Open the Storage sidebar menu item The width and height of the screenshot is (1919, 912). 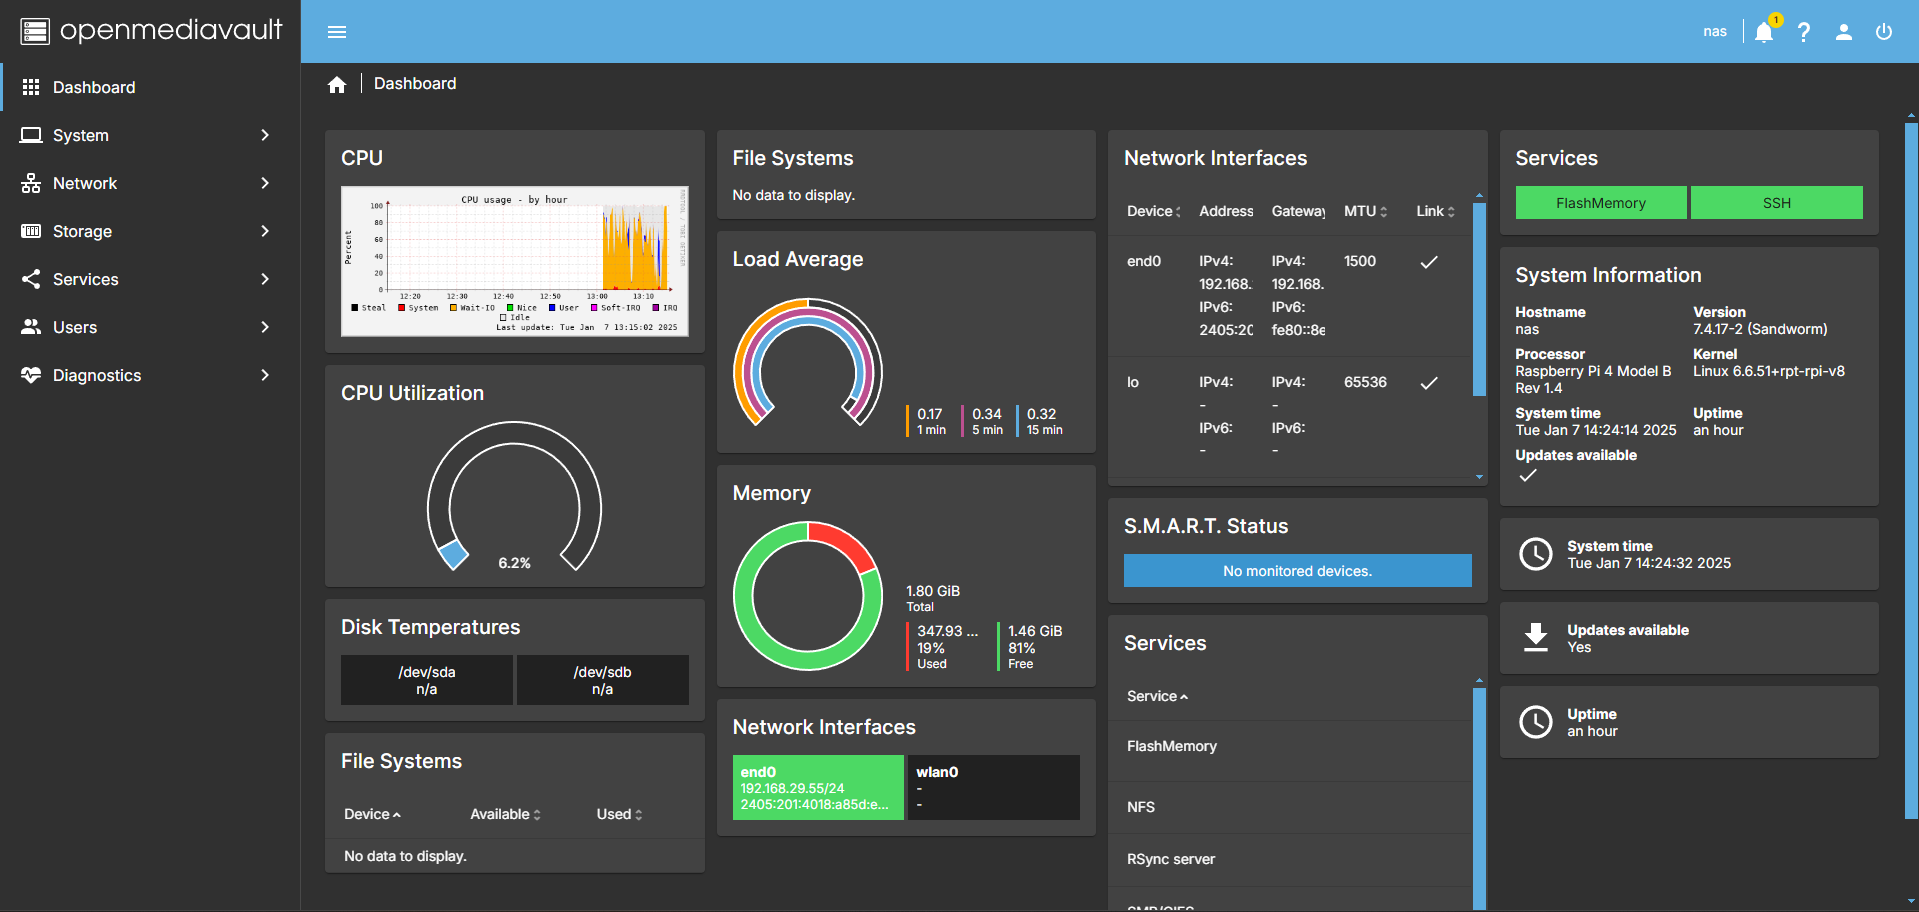click(150, 231)
